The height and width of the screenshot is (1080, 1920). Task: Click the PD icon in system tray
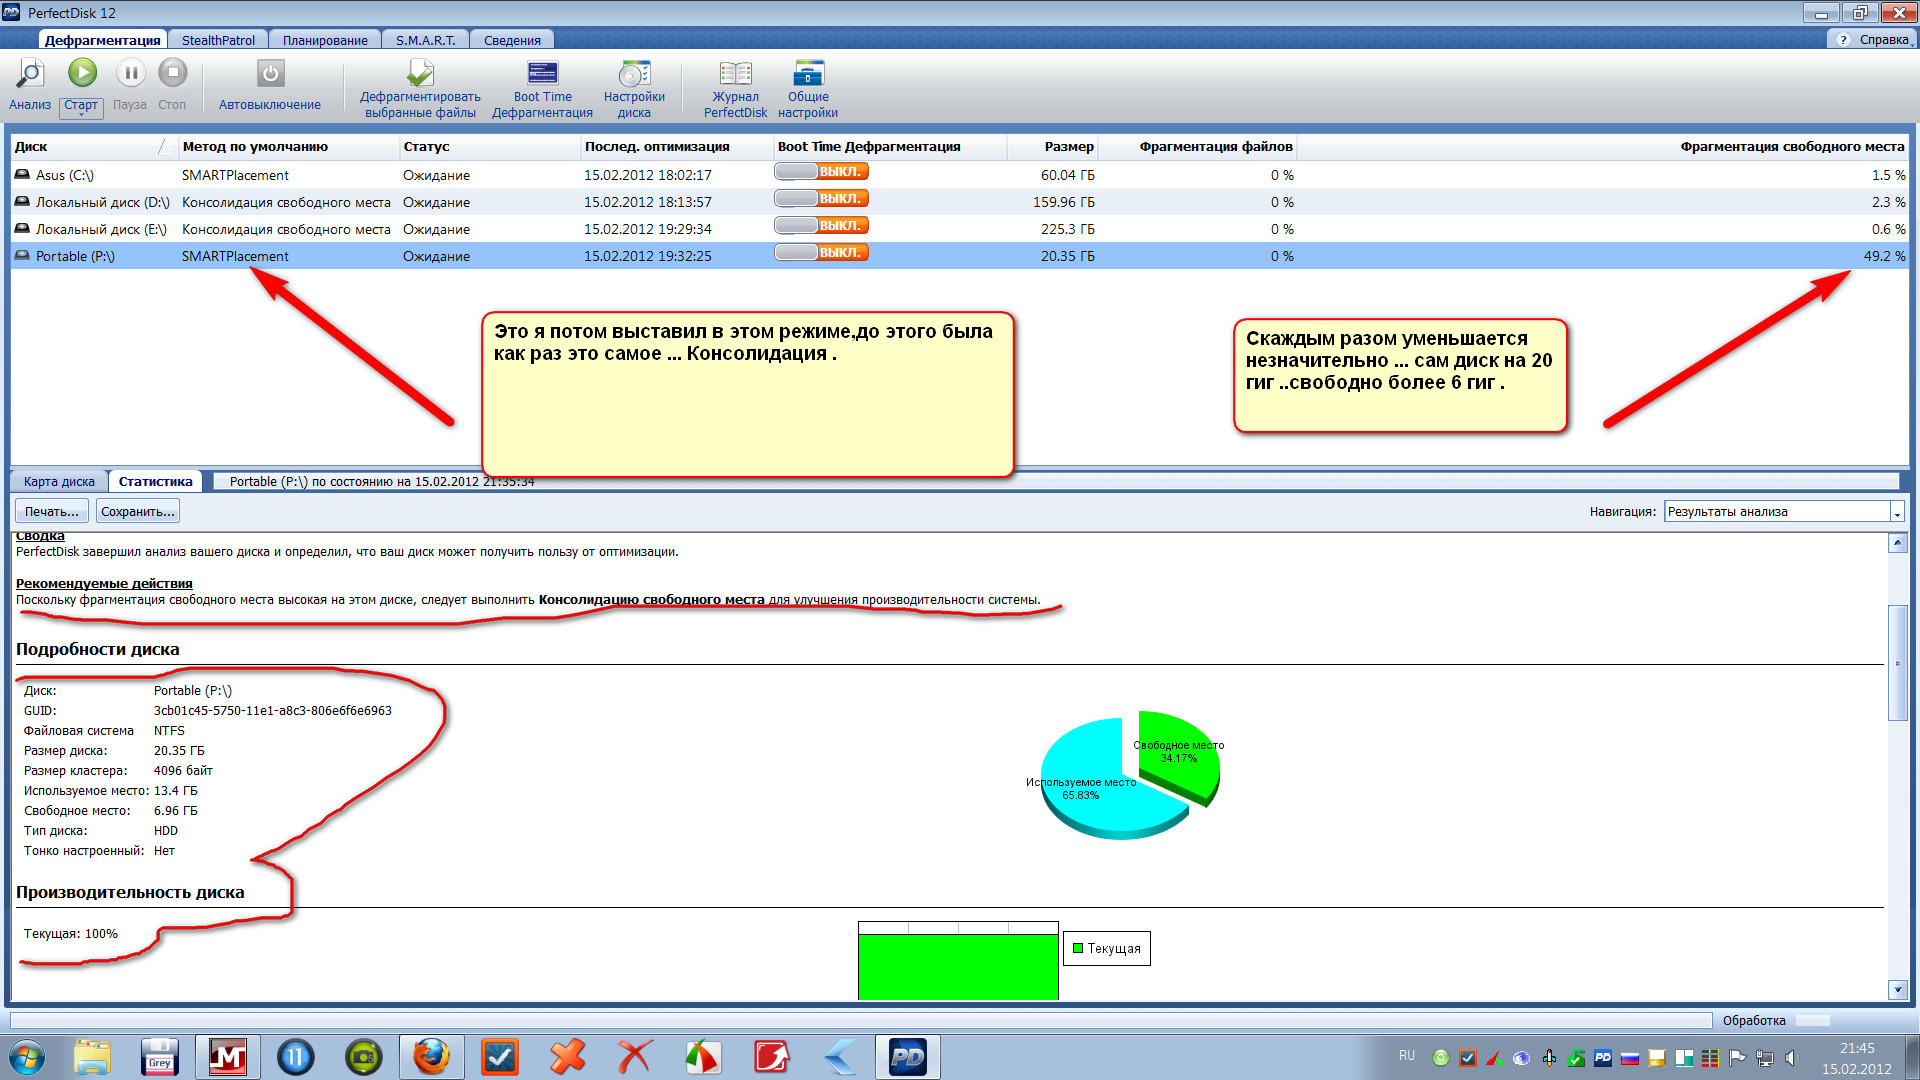click(x=1603, y=1057)
